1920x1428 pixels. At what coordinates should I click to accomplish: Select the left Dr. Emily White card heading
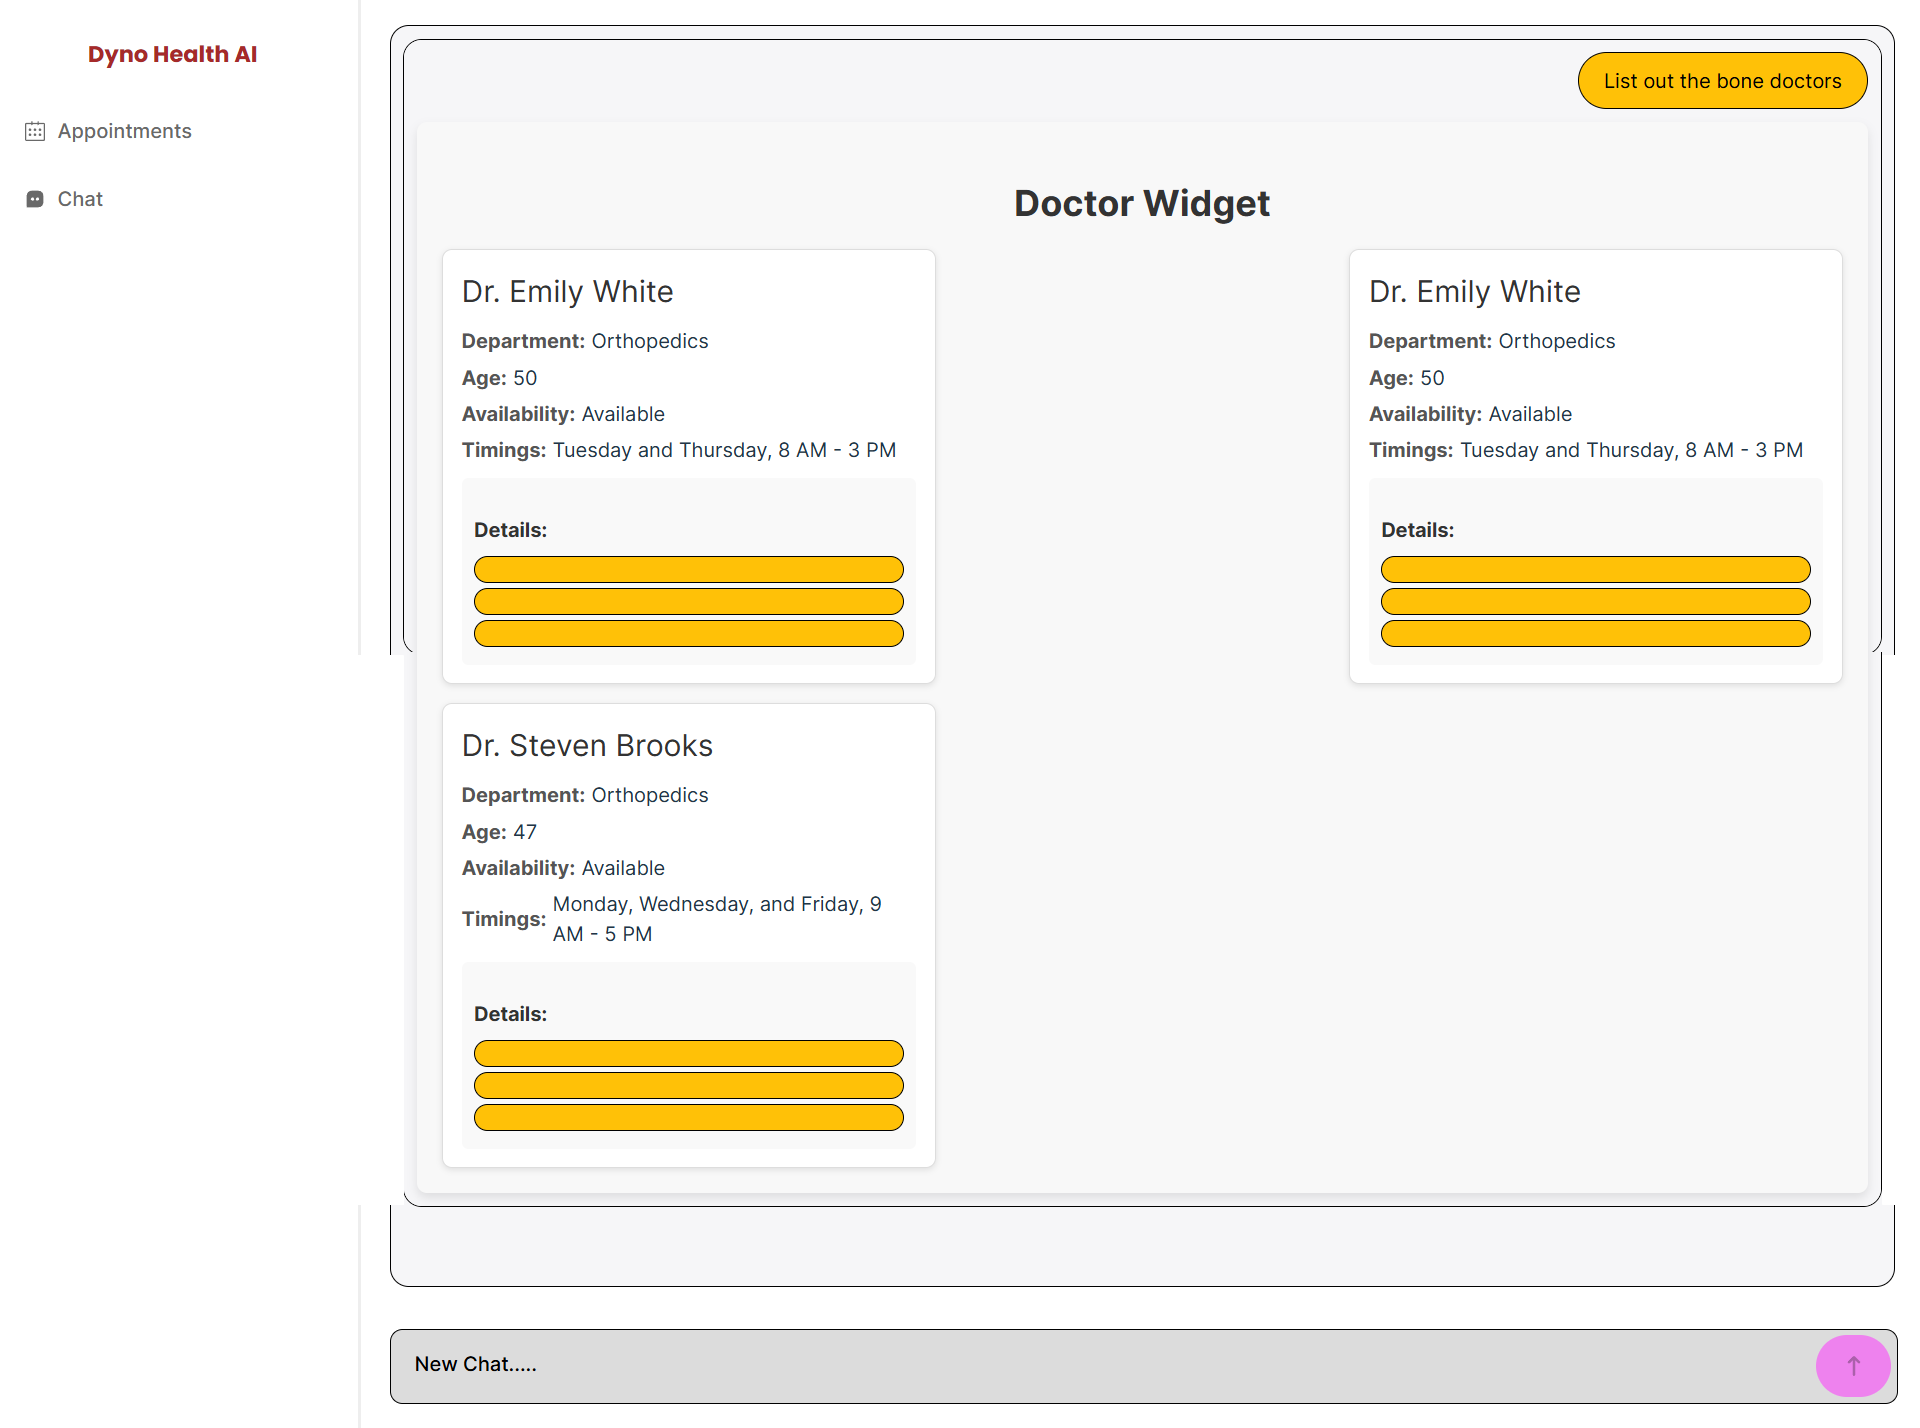point(567,292)
